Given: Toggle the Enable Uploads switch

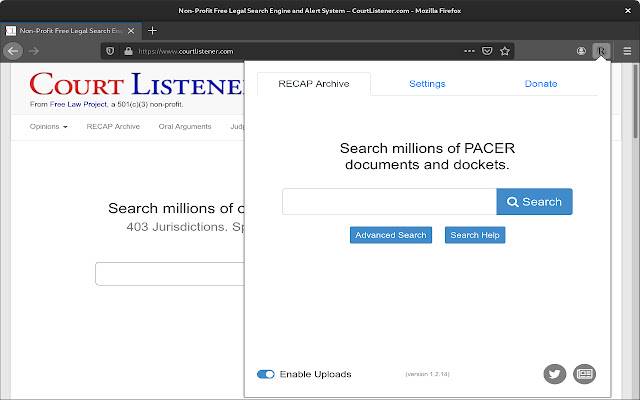Looking at the screenshot, I should (x=266, y=374).
